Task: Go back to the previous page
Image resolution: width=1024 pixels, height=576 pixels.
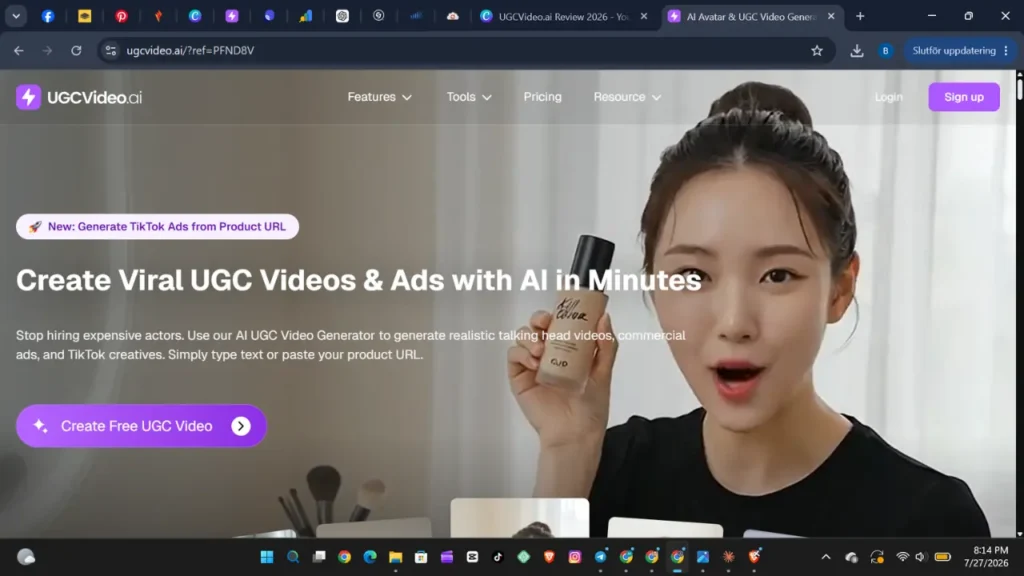Action: click(19, 50)
